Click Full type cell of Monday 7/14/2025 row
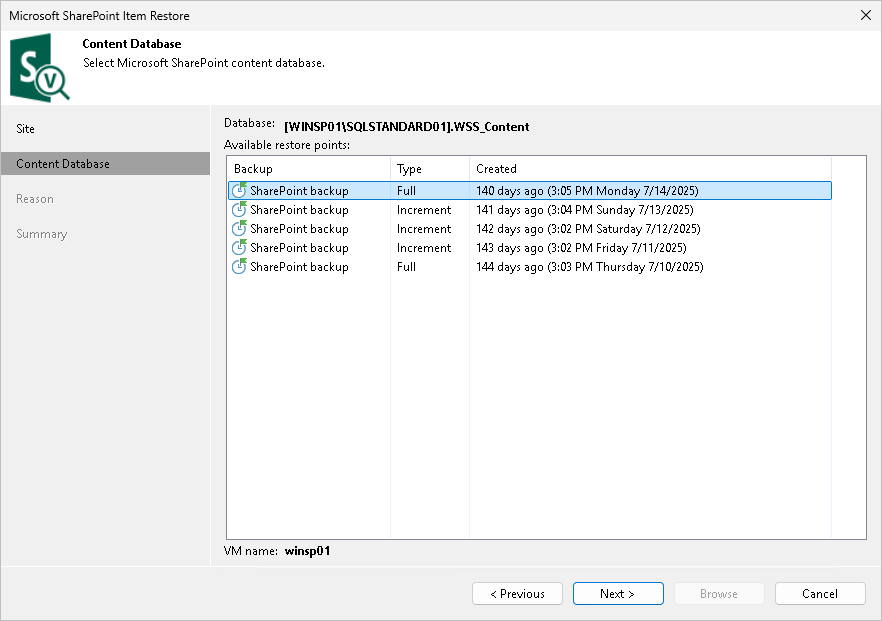This screenshot has width=882, height=621. point(406,191)
